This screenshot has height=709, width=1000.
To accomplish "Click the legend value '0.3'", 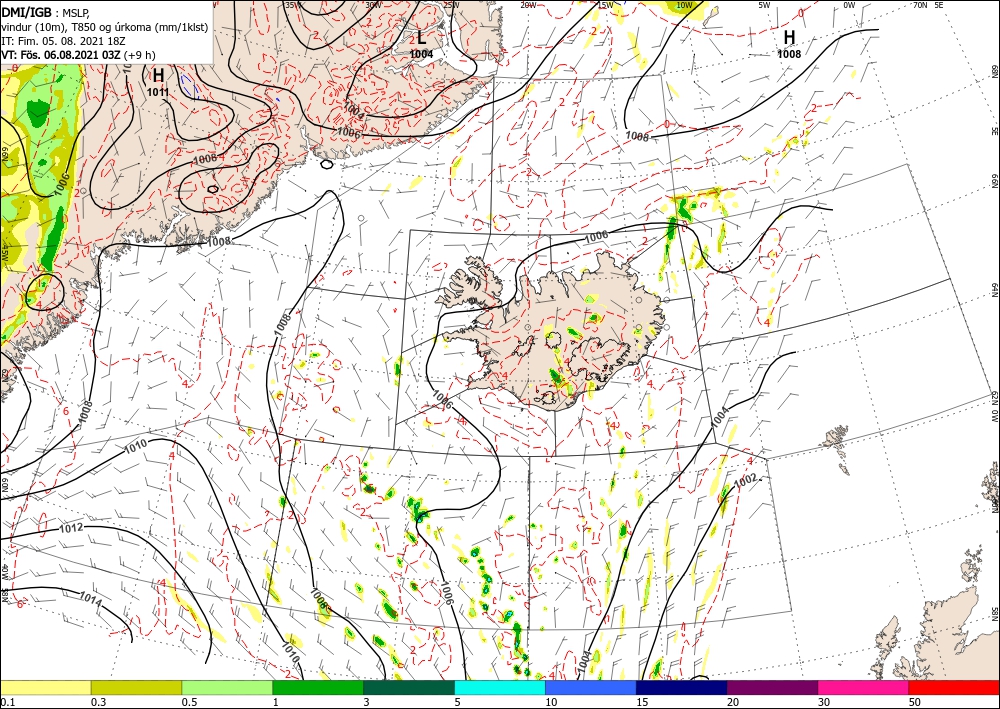I will [98, 702].
